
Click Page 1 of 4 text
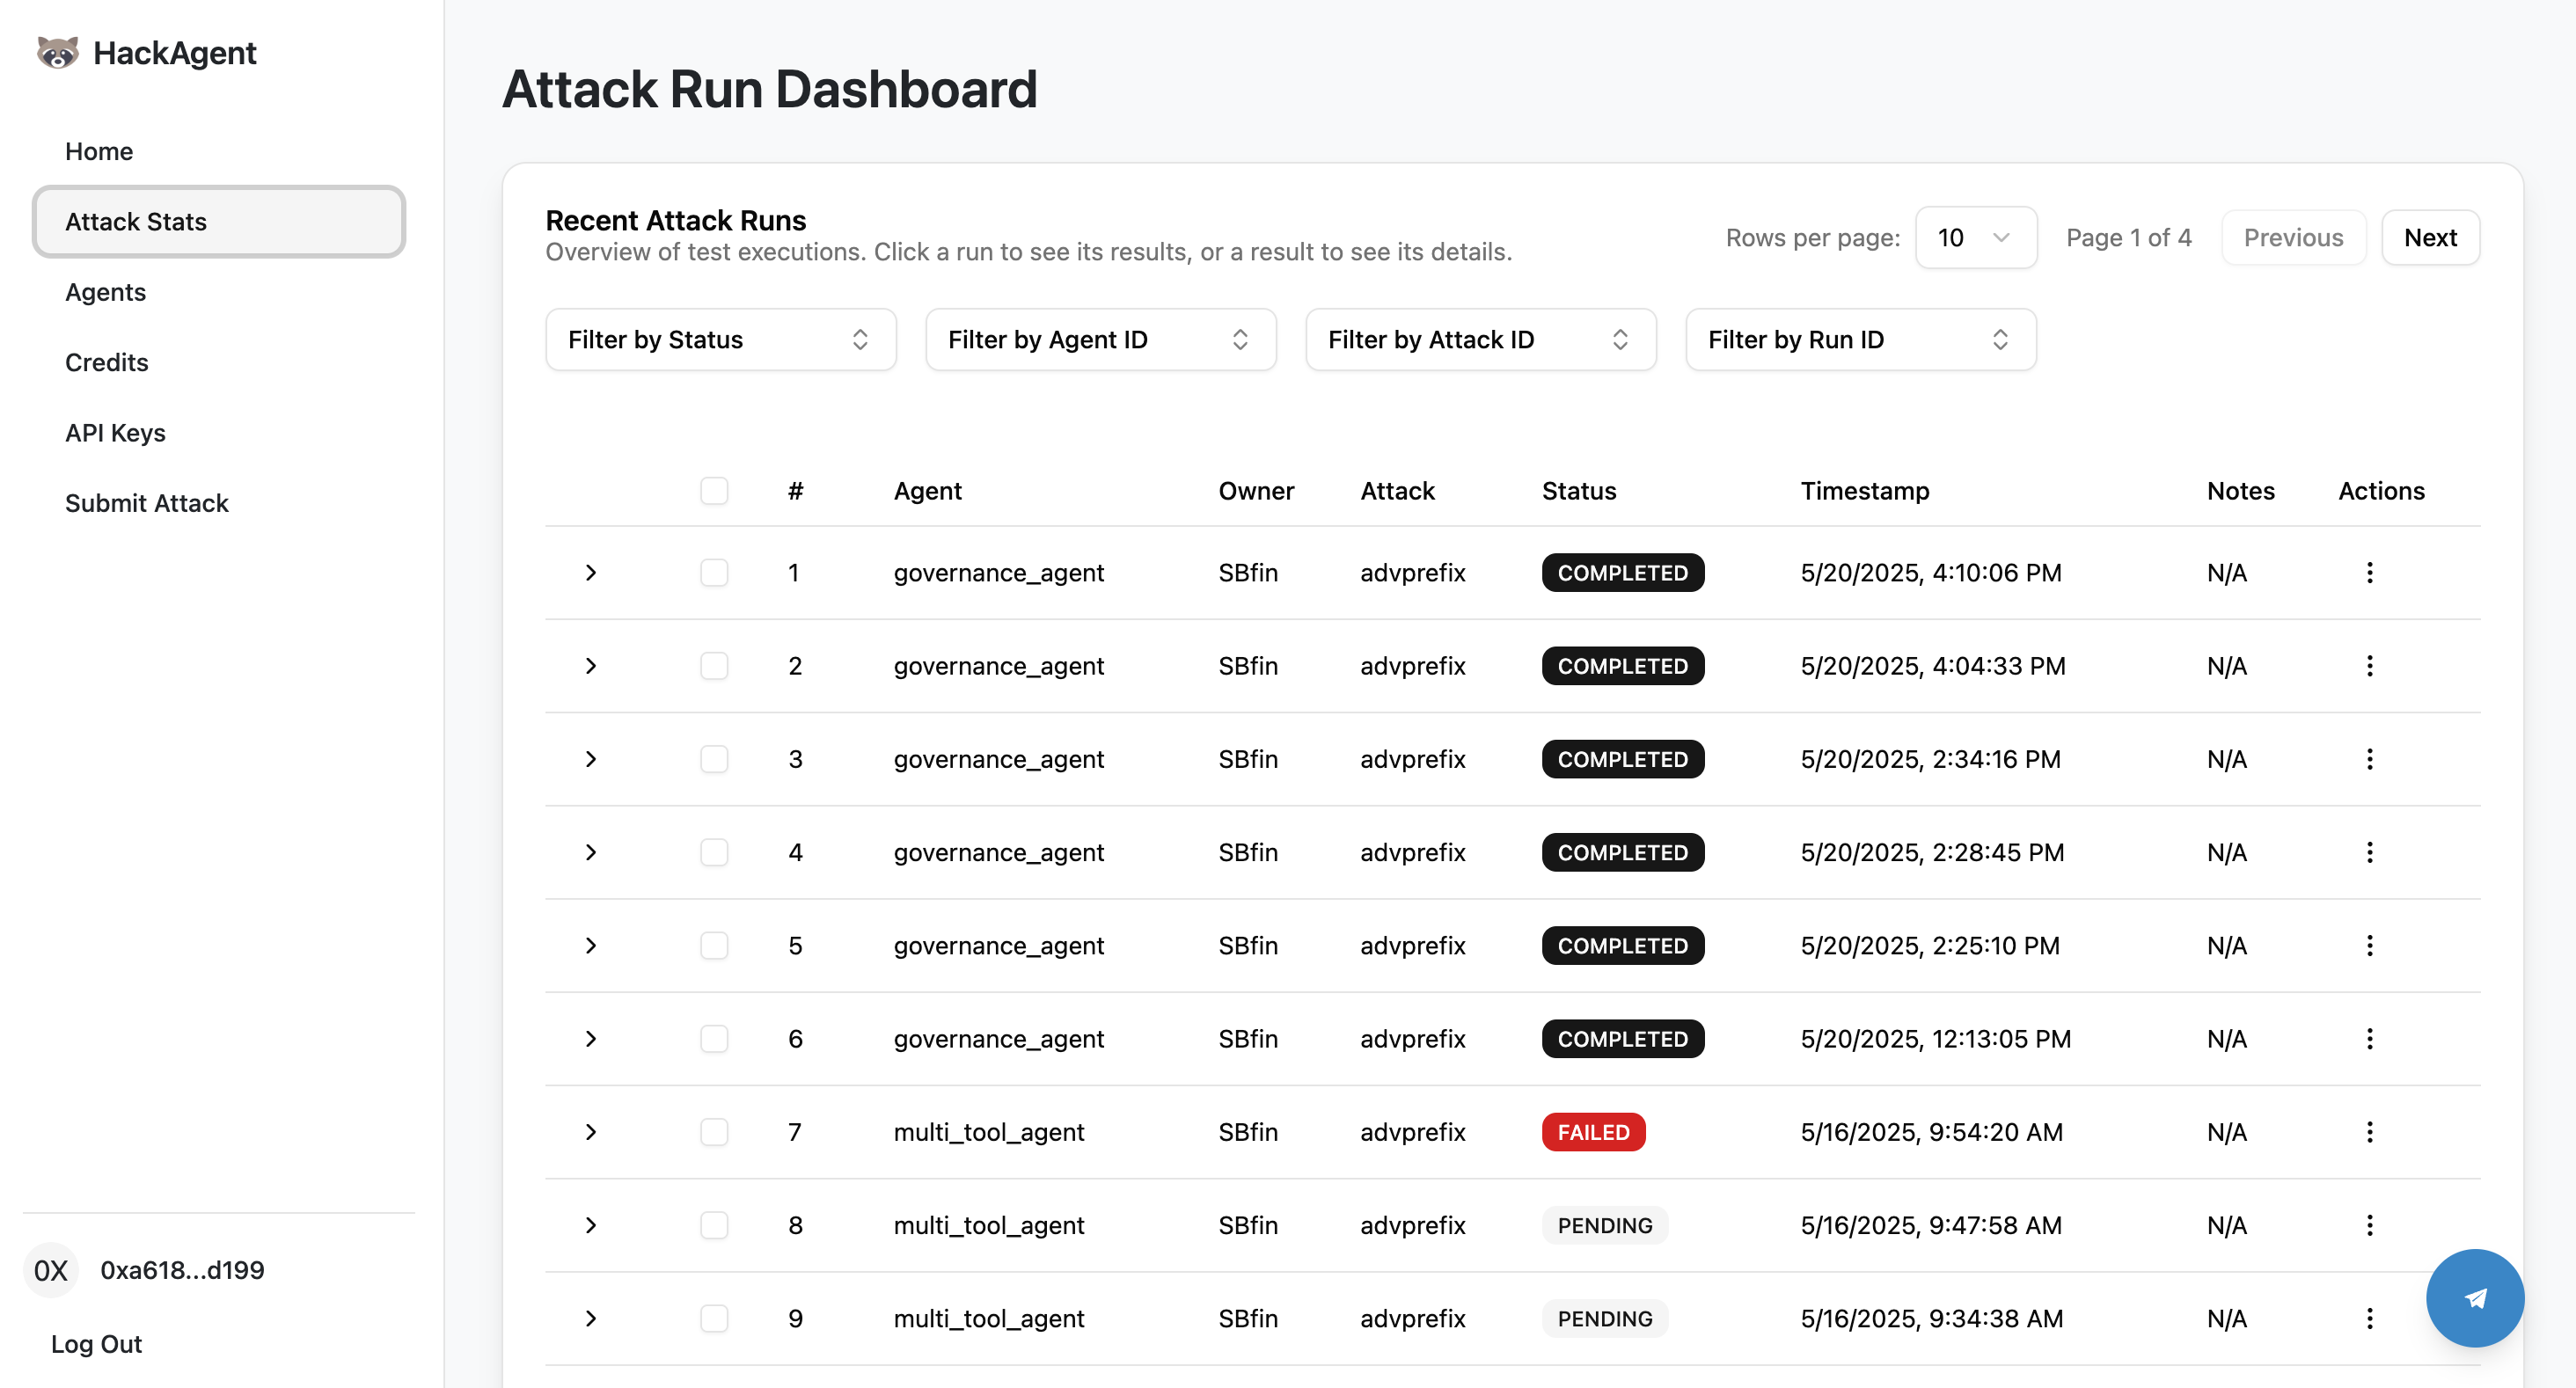(2128, 238)
